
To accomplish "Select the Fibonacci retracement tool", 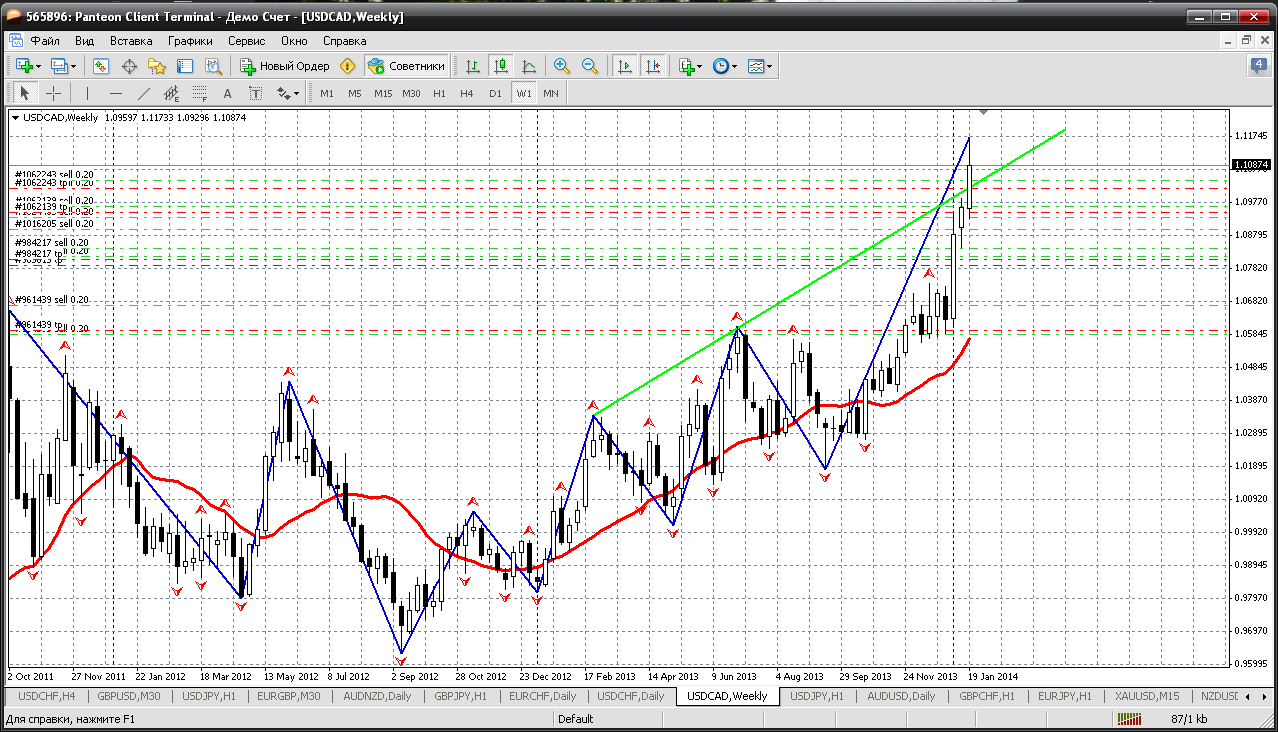I will (x=199, y=93).
